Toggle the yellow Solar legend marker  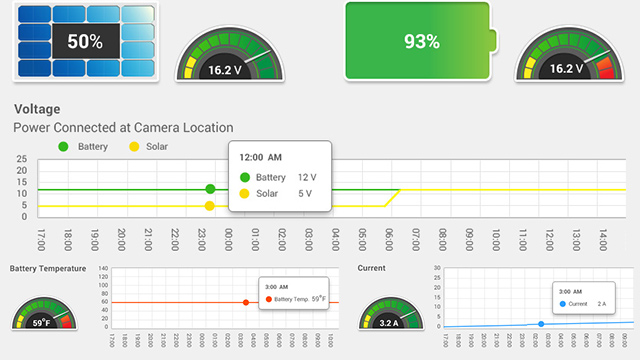pyautogui.click(x=134, y=147)
